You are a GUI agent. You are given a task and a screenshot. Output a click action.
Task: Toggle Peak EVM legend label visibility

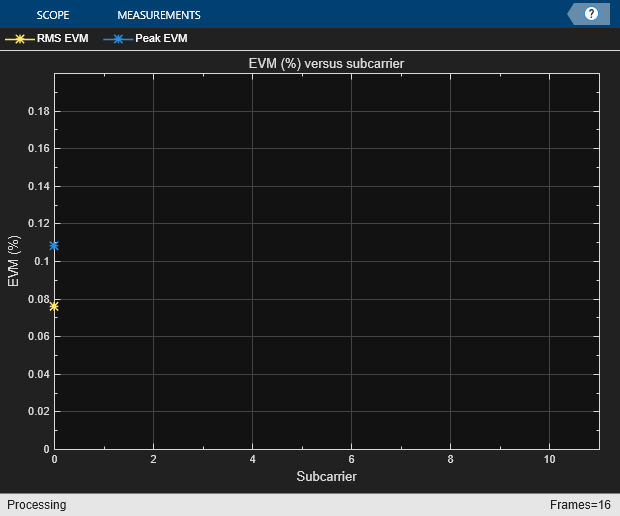coord(160,39)
